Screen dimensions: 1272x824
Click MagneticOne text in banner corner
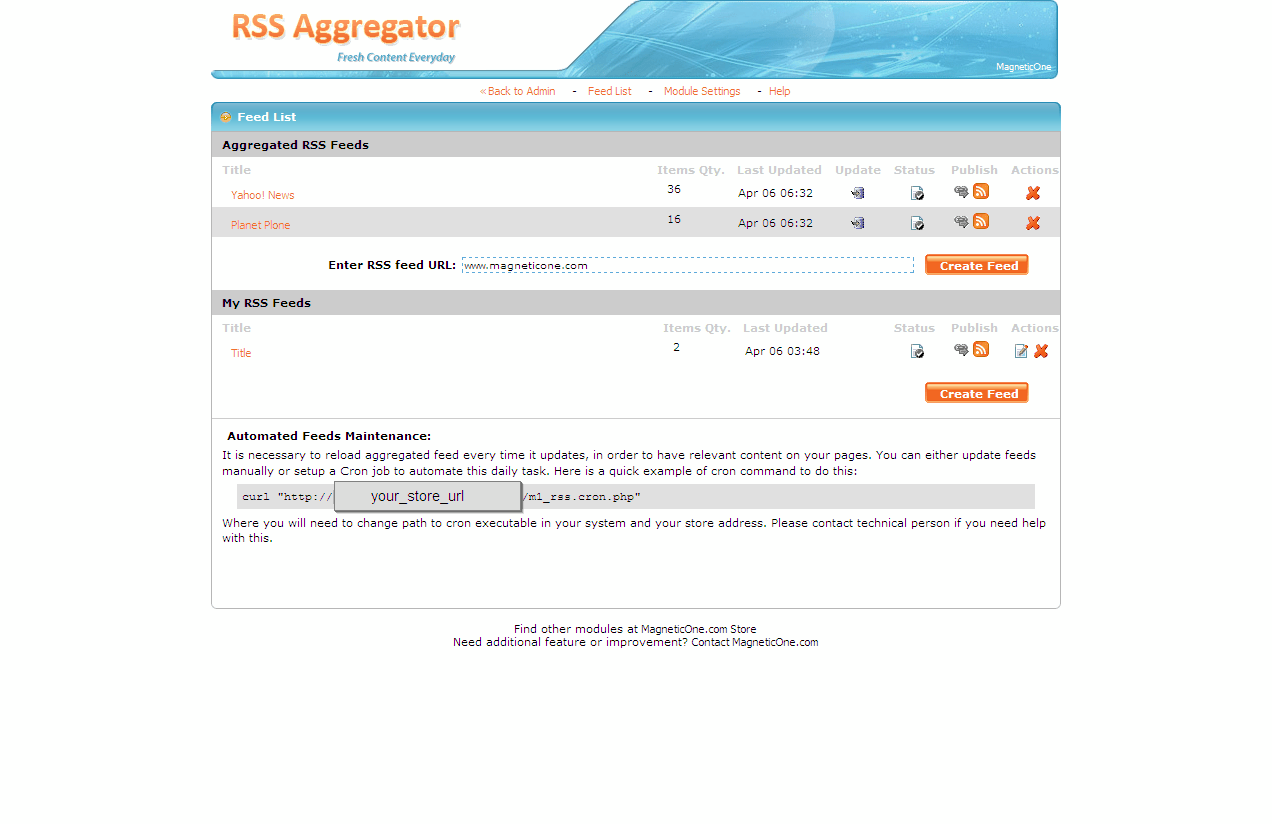pos(1023,67)
